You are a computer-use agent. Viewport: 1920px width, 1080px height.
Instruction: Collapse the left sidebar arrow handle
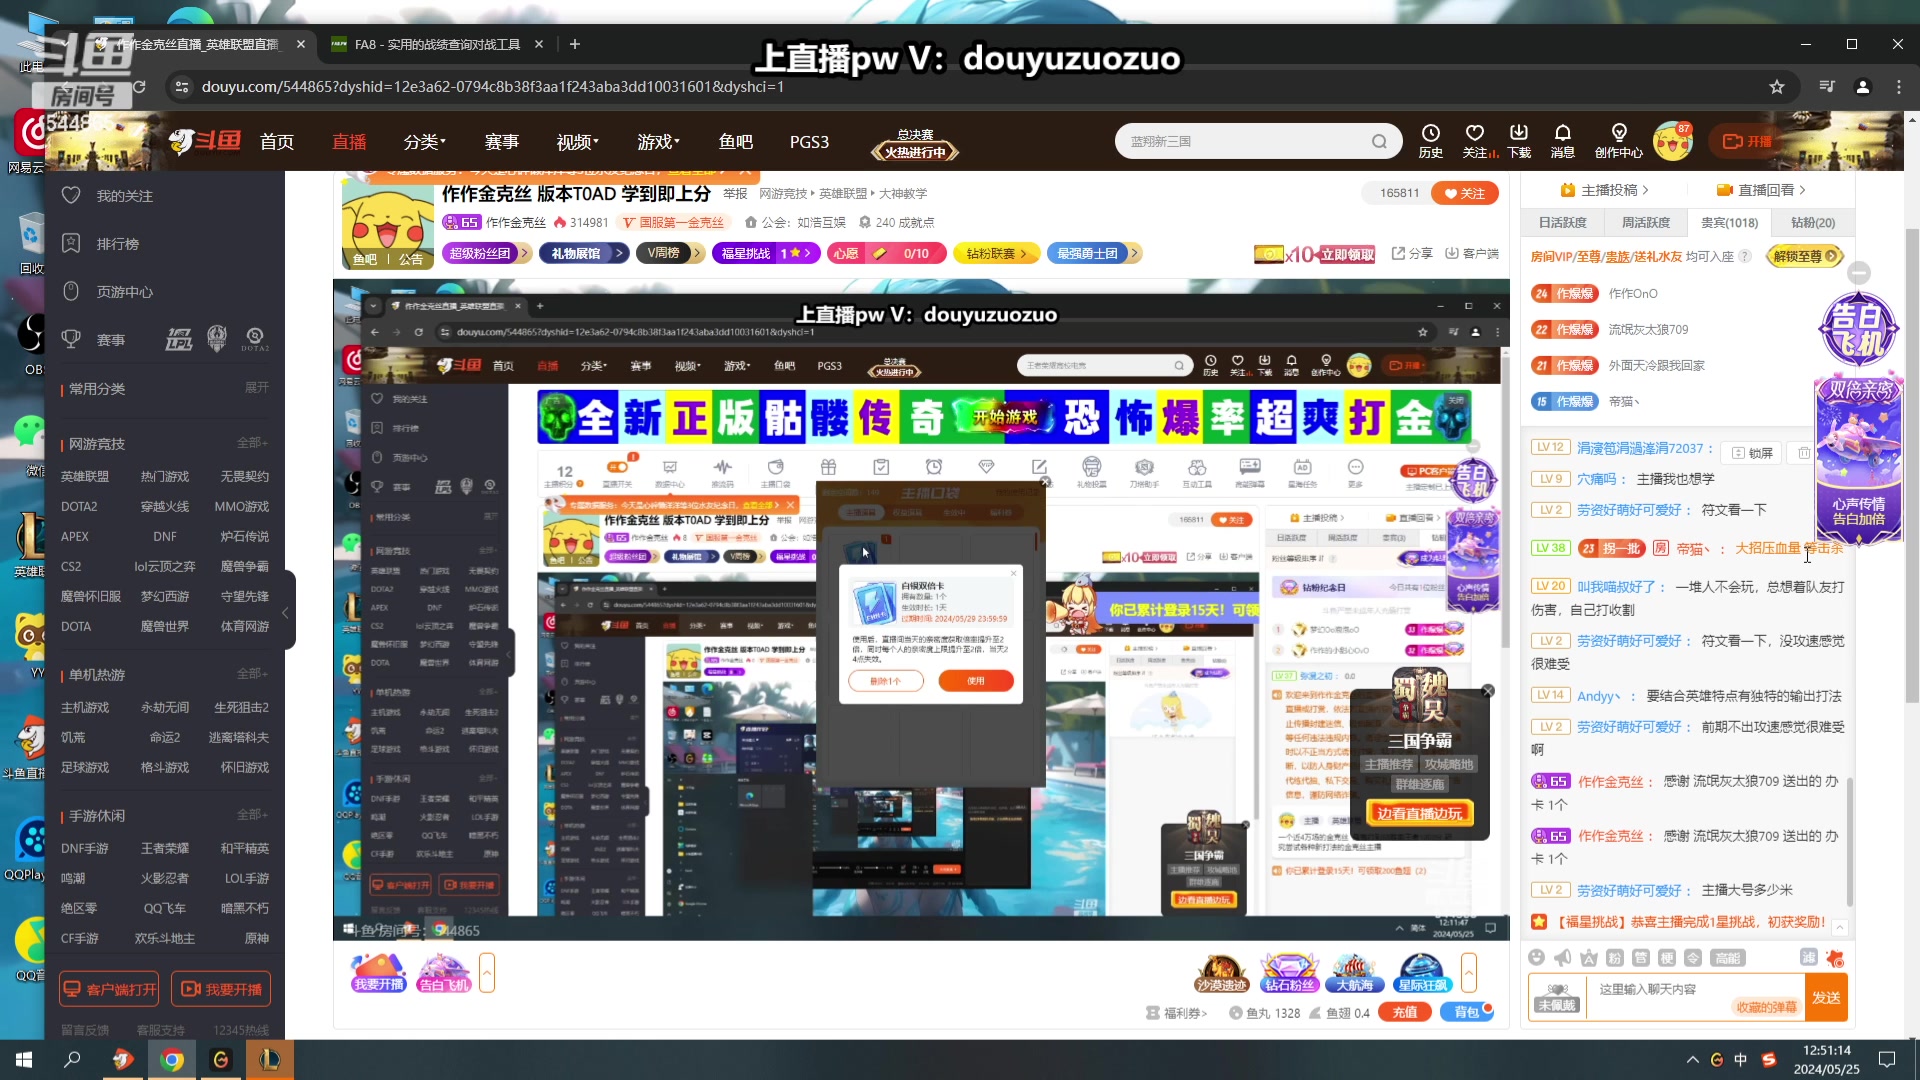(285, 612)
